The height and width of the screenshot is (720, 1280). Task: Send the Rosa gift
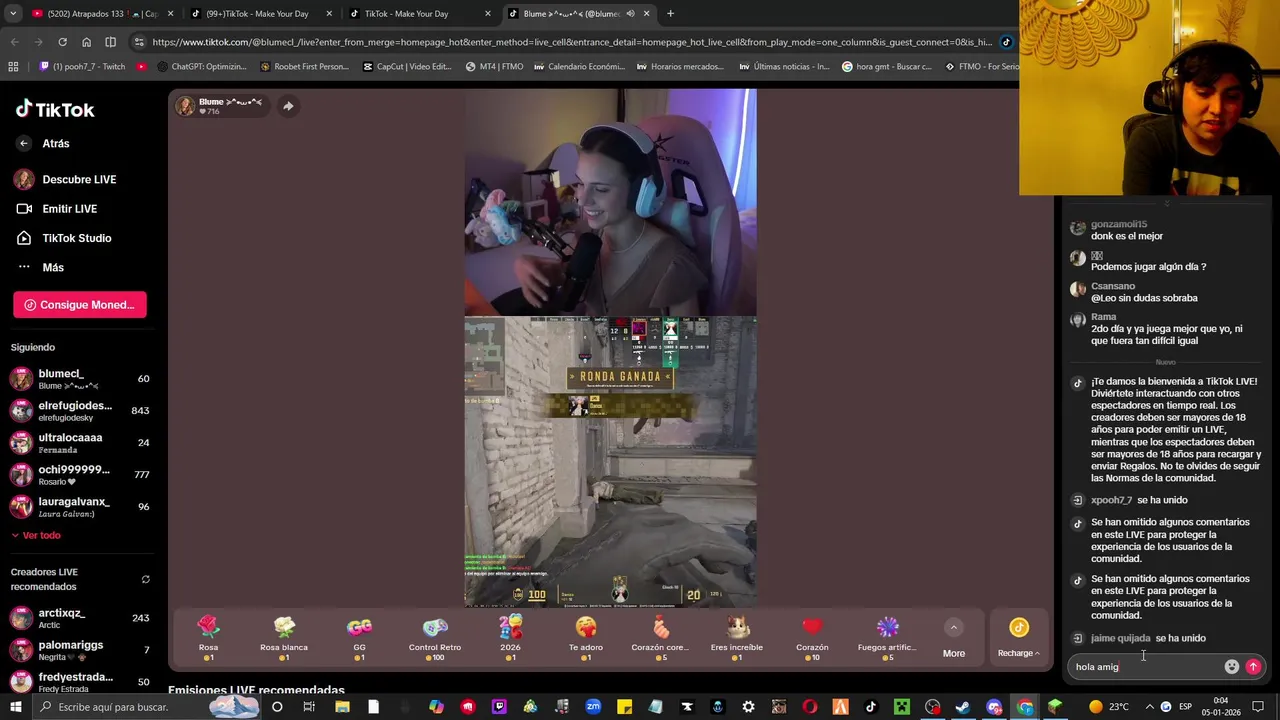[208, 638]
